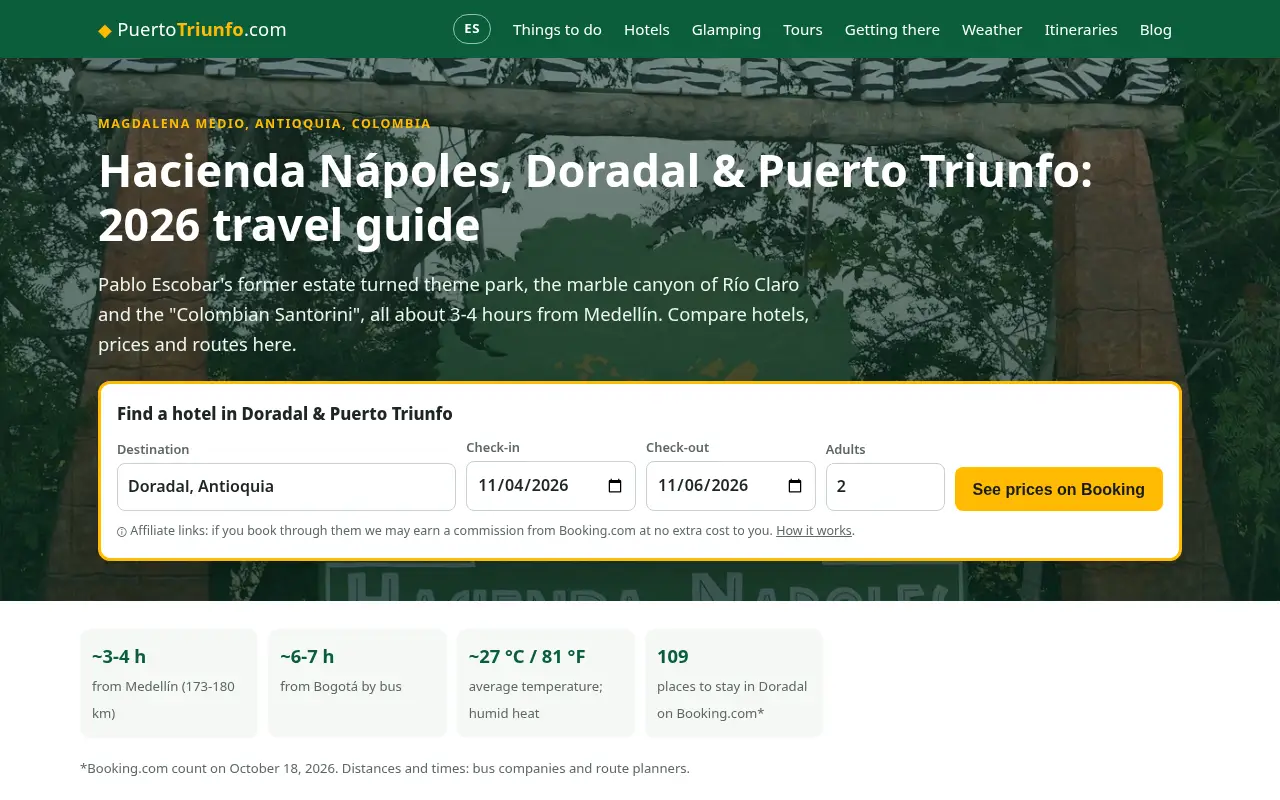Click the ~6-7 h from Bogotá stat
Image resolution: width=1280 pixels, height=800 pixels.
(357, 683)
